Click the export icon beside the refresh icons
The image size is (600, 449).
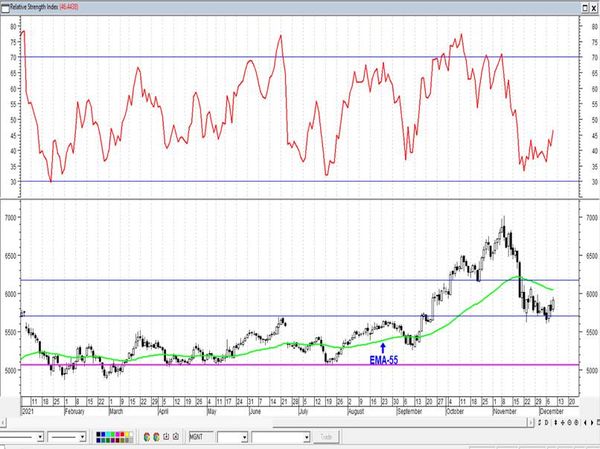pos(166,437)
